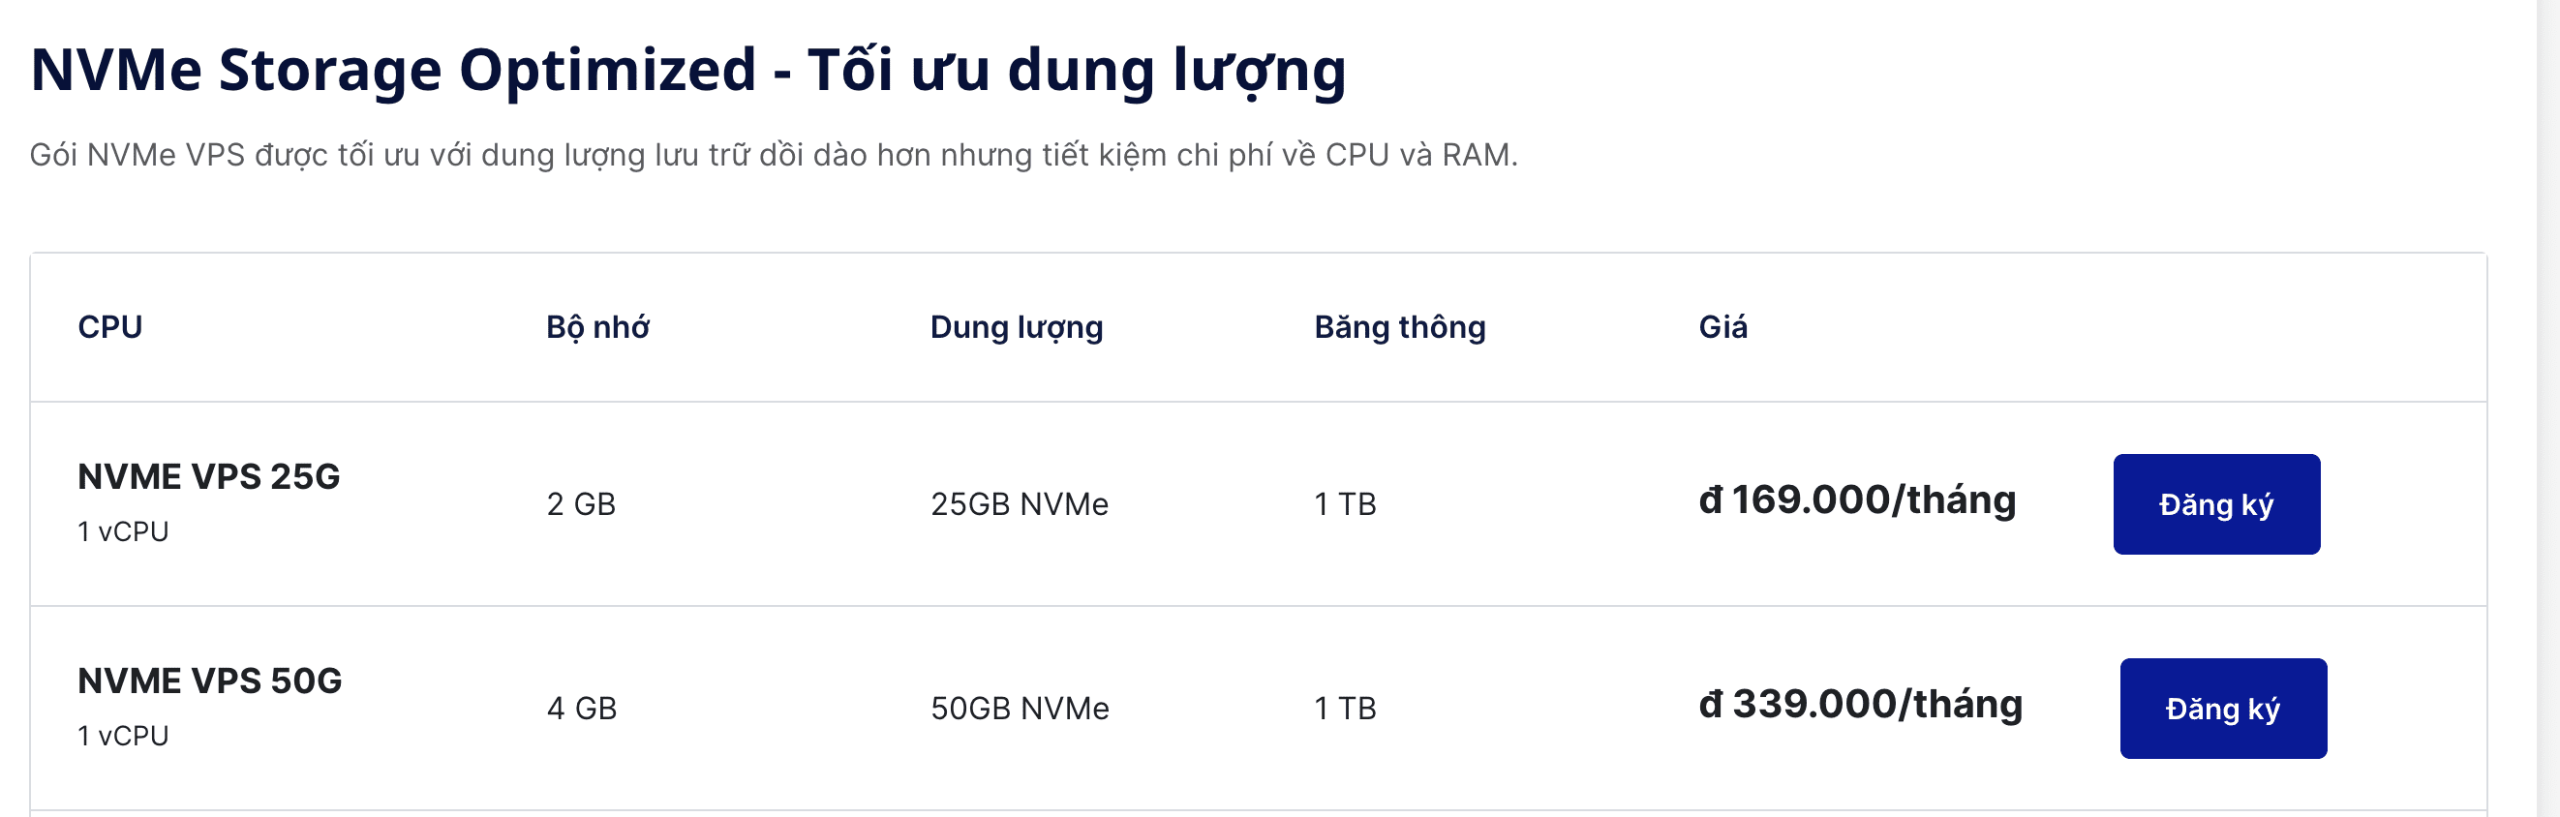Click Đăng ký for NVME VPS 50G
Screen dimensions: 2560x817
2222,708
